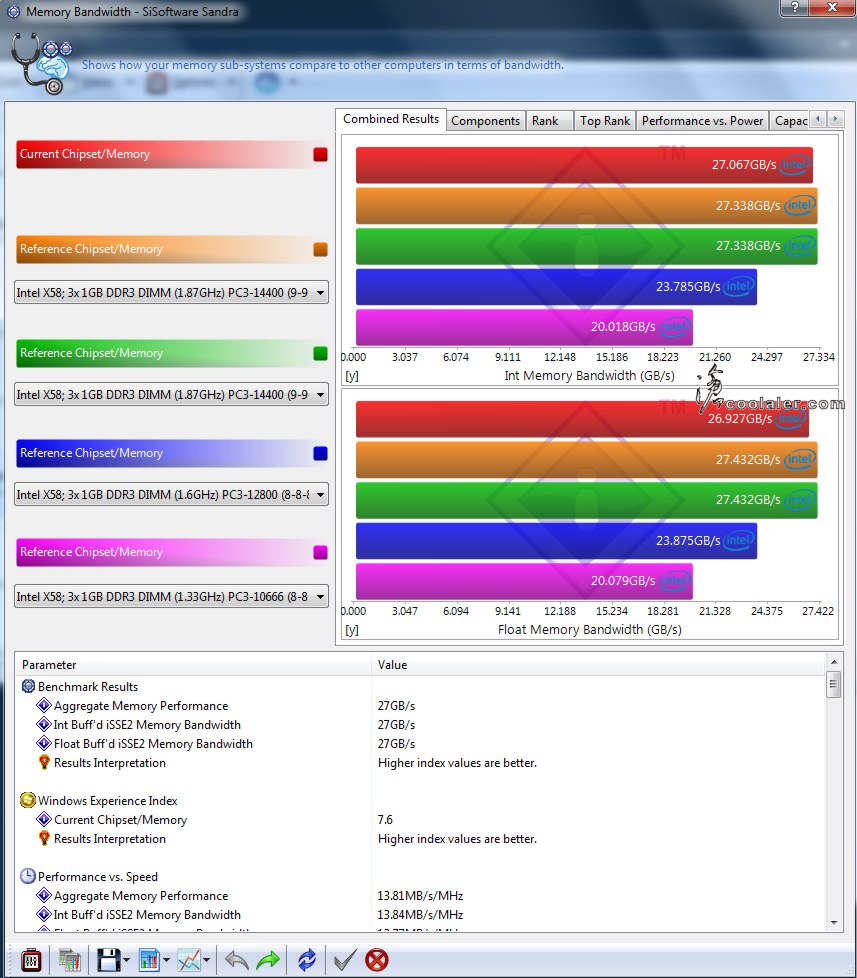Click the red Current Chipset/Memory color swatch
Viewport: 857px width, 978px height.
[x=320, y=155]
